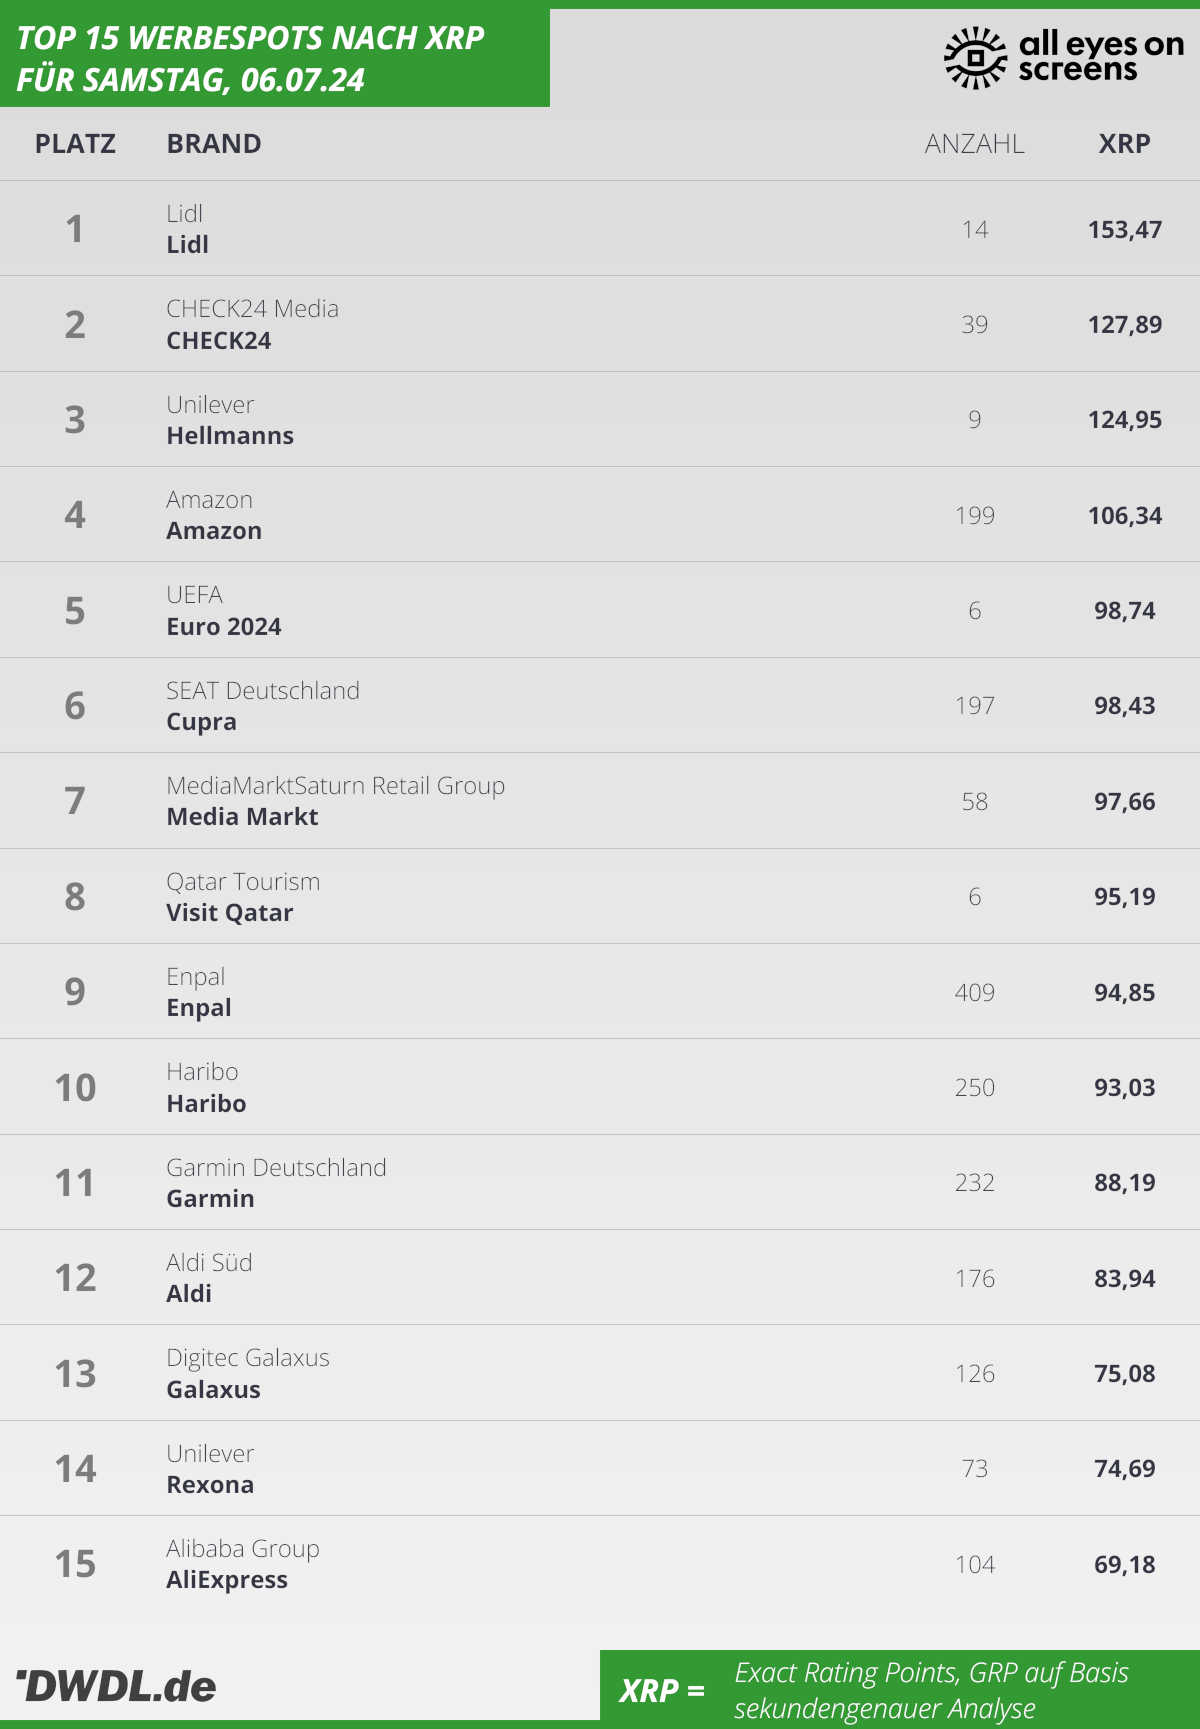Click the AliExpress brand name

coord(227,1580)
